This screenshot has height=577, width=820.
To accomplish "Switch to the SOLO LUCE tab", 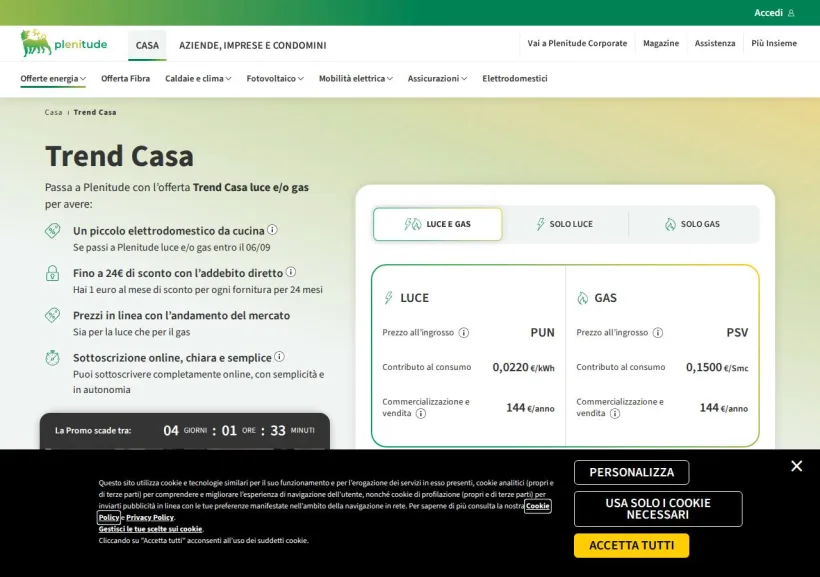I will 565,224.
